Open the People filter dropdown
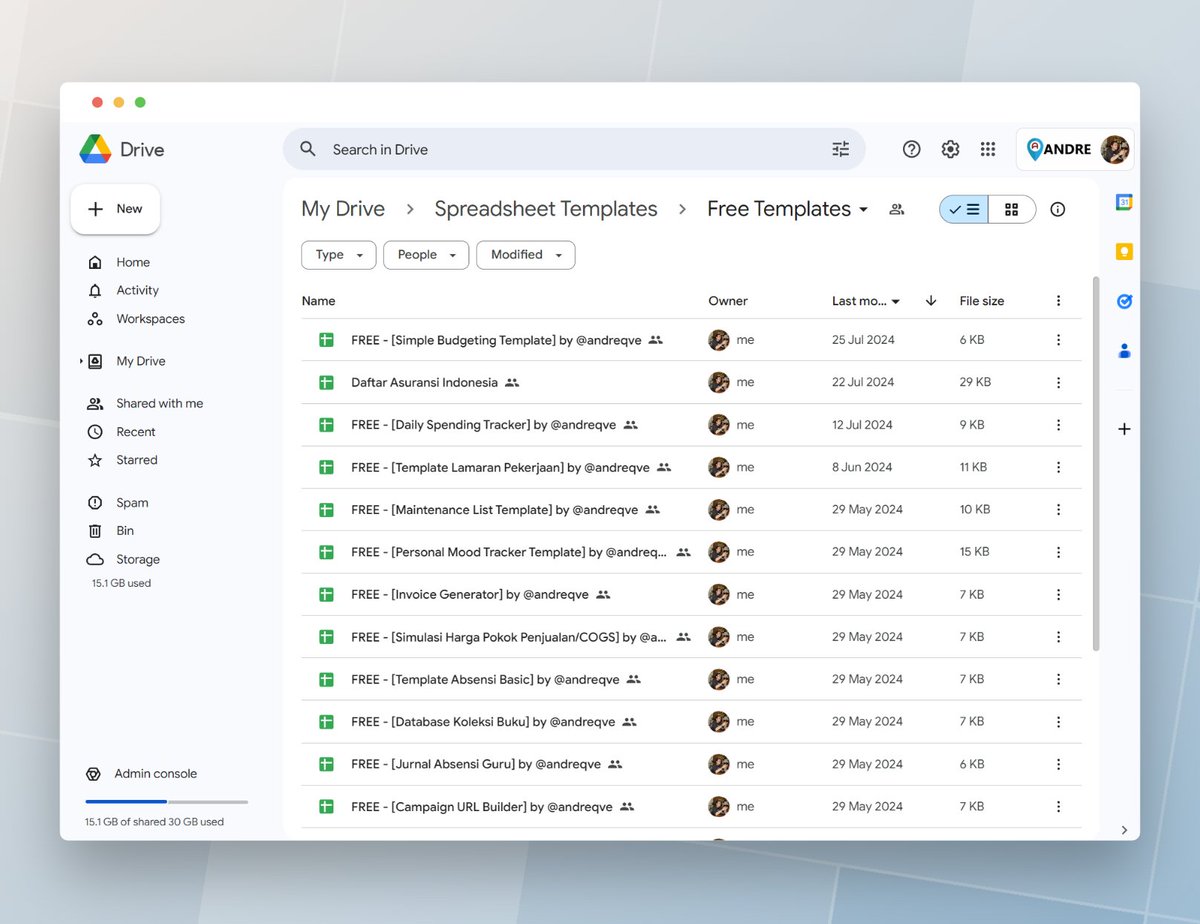This screenshot has width=1200, height=924. click(x=426, y=255)
